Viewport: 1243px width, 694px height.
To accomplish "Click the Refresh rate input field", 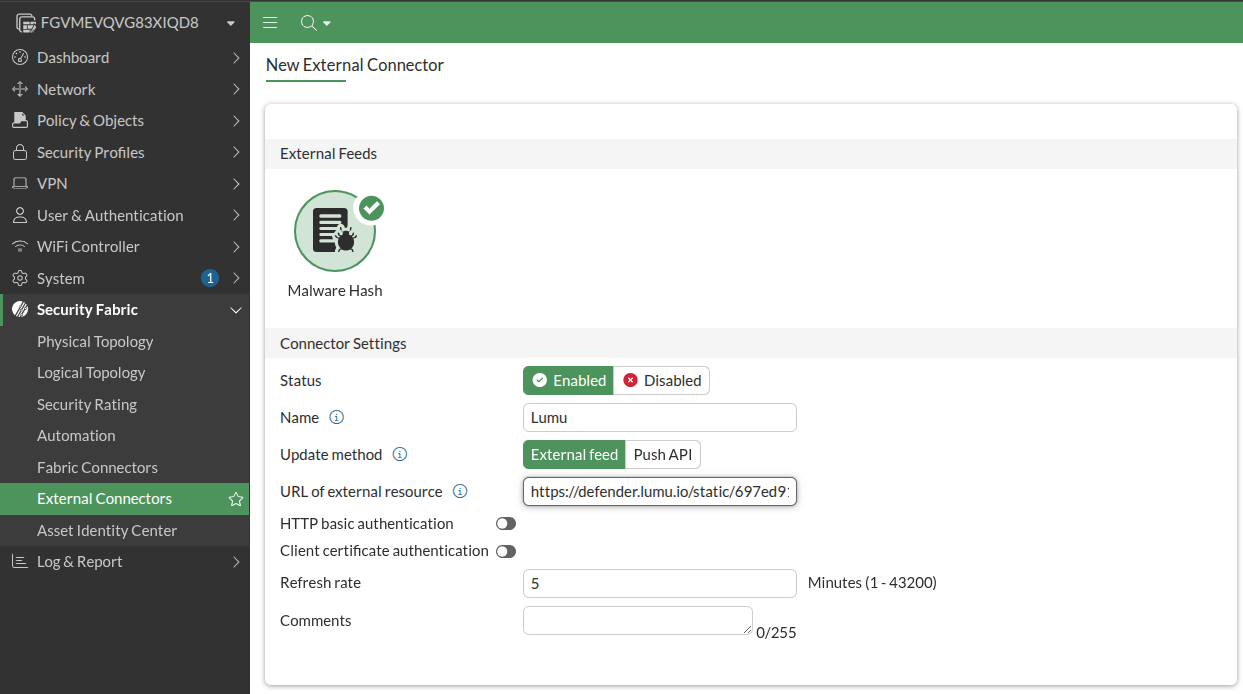I will tap(659, 583).
